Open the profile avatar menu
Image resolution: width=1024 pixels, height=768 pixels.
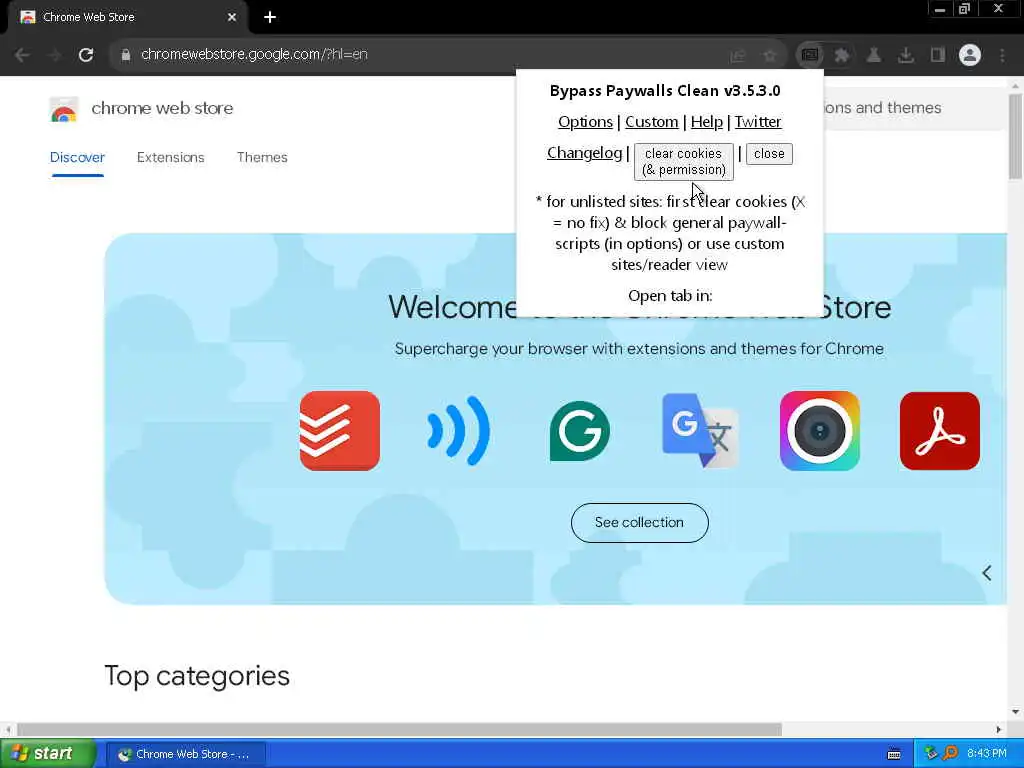tap(970, 56)
